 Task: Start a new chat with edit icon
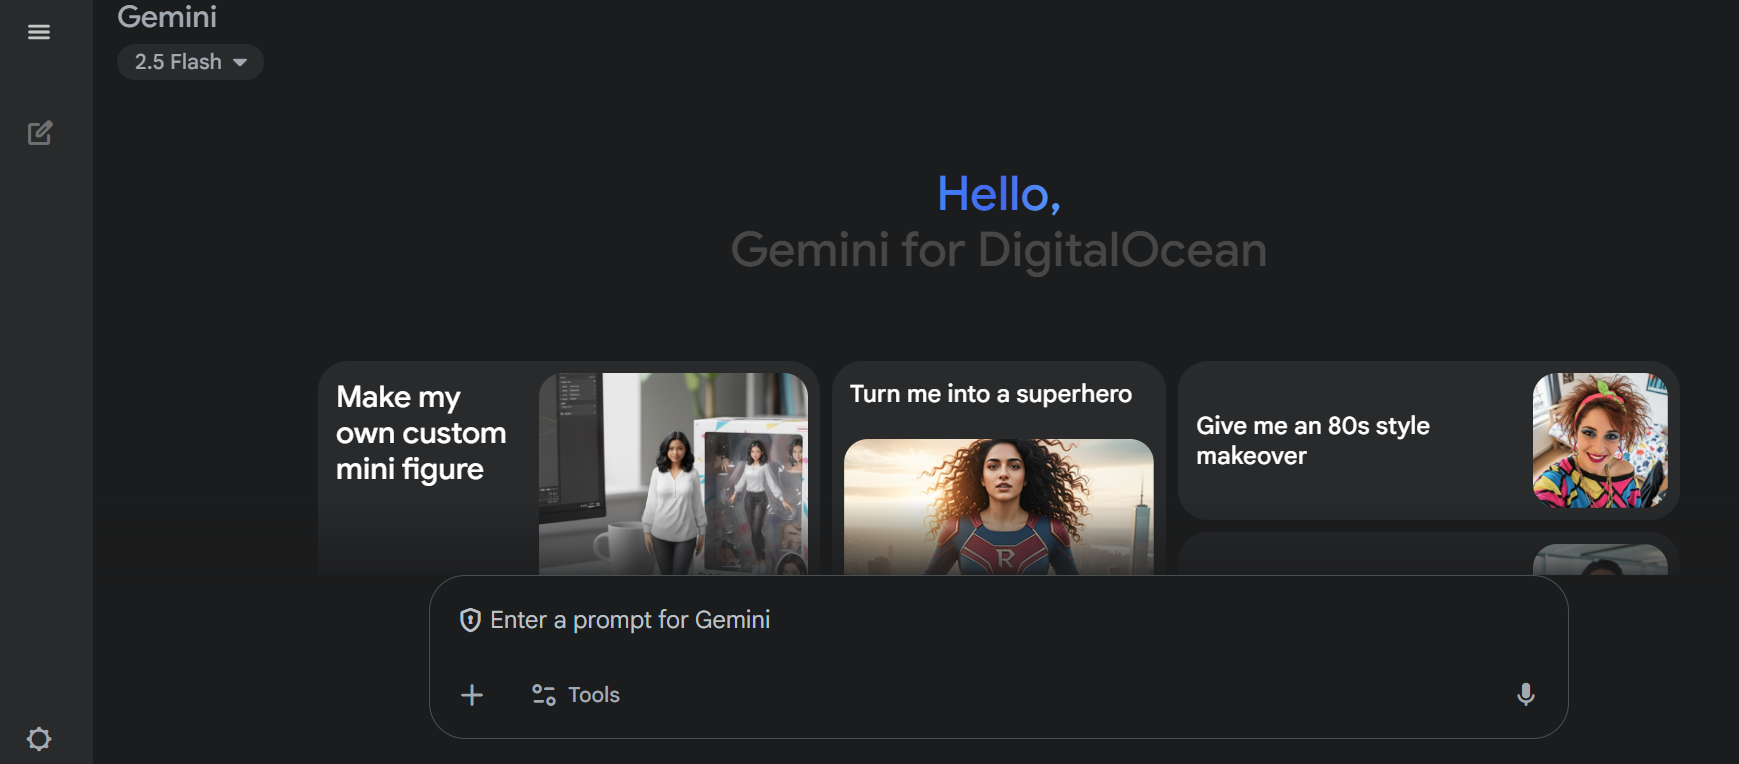(40, 133)
